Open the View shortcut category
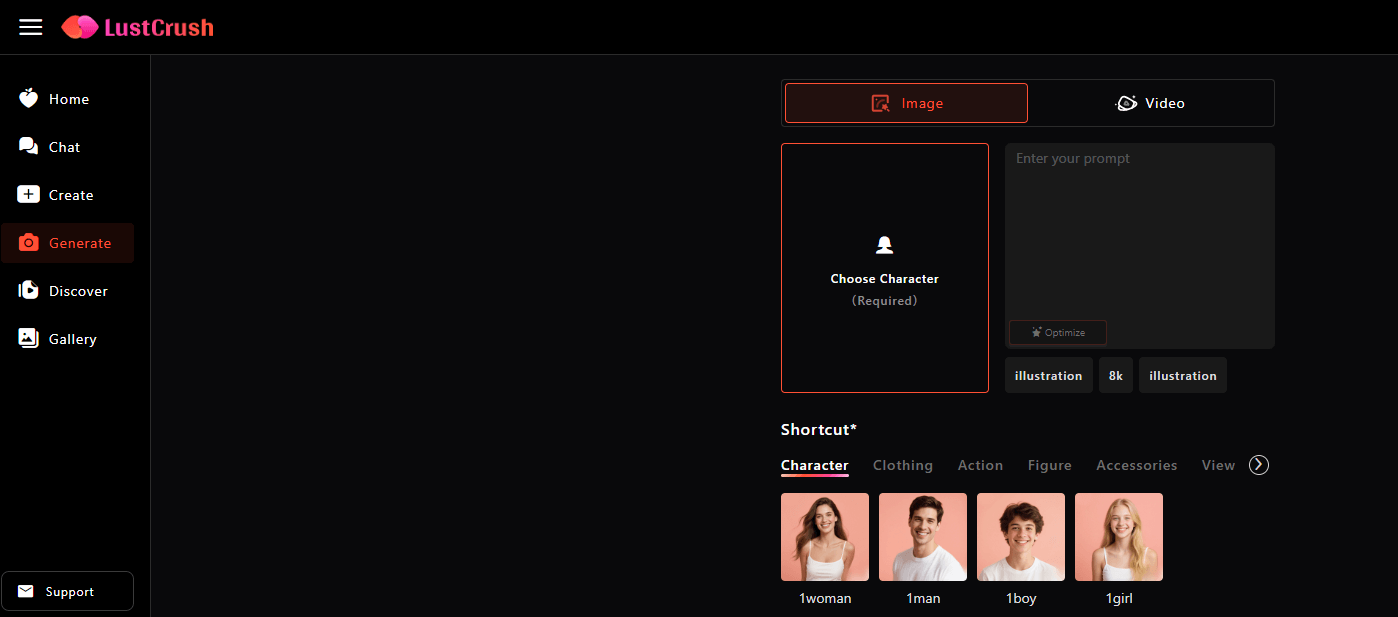The image size is (1398, 617). coord(1218,464)
